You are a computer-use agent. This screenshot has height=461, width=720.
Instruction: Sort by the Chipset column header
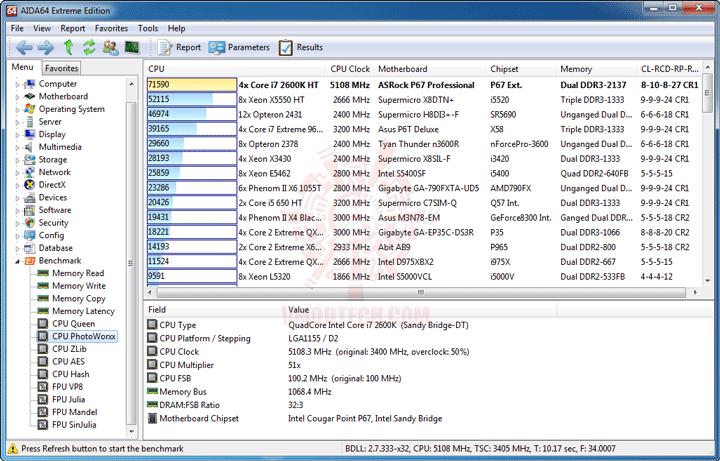[521, 69]
